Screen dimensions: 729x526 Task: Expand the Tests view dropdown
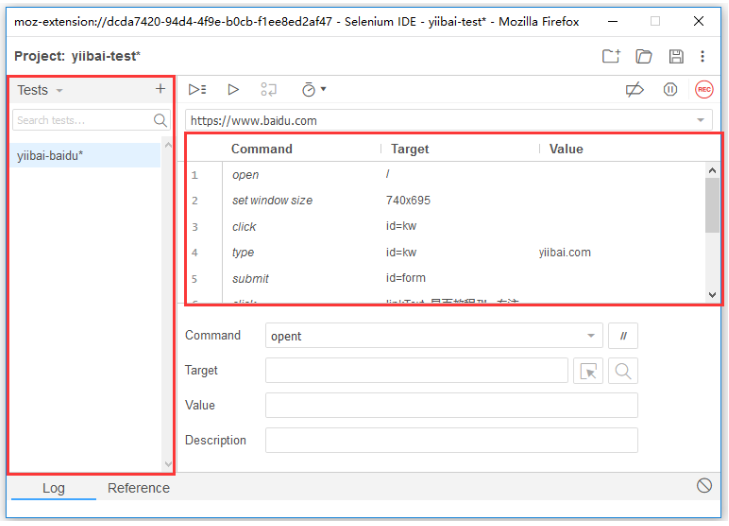(x=60, y=91)
